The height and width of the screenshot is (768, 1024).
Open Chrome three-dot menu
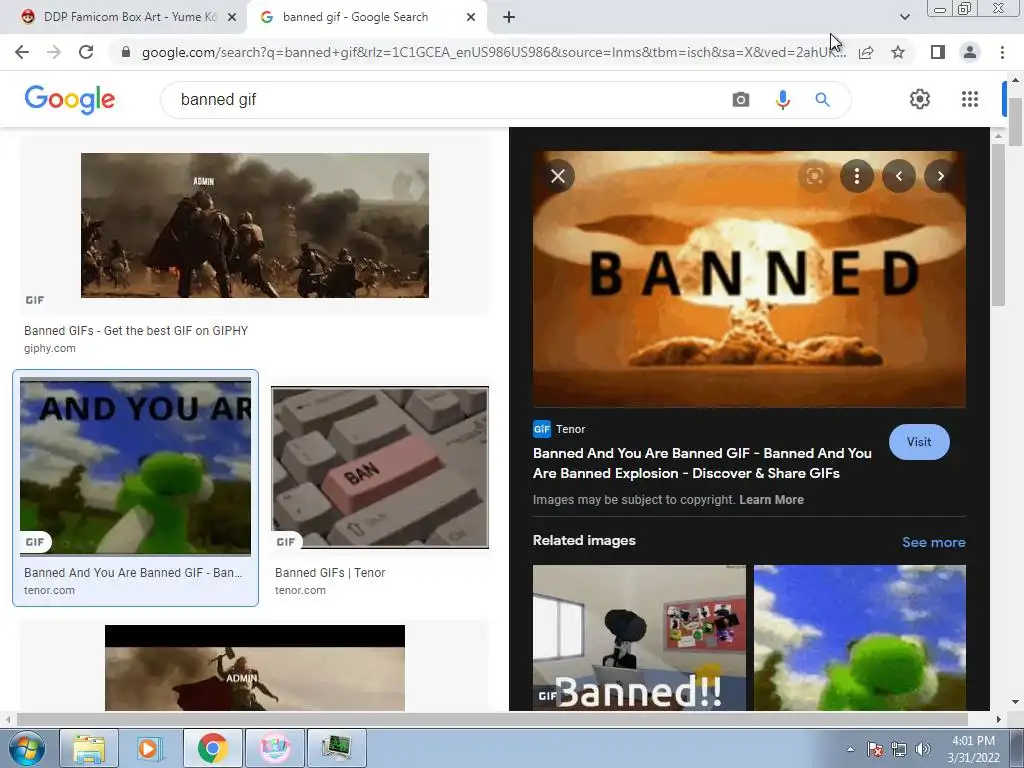pyautogui.click(x=1002, y=52)
